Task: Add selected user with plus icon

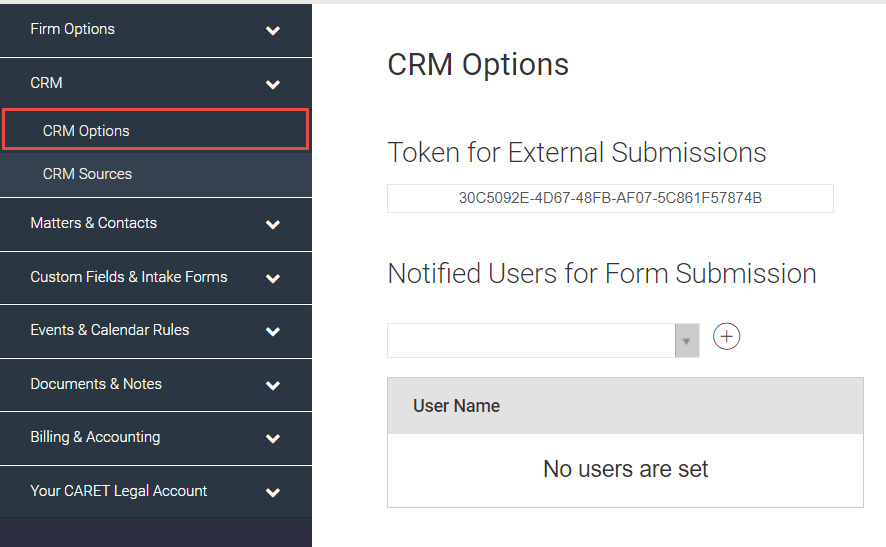Action: coord(726,337)
